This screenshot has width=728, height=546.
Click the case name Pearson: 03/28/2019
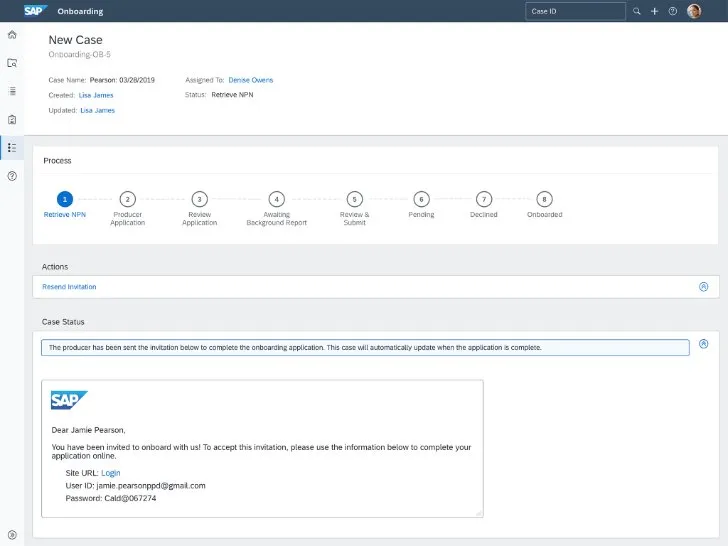(122, 80)
